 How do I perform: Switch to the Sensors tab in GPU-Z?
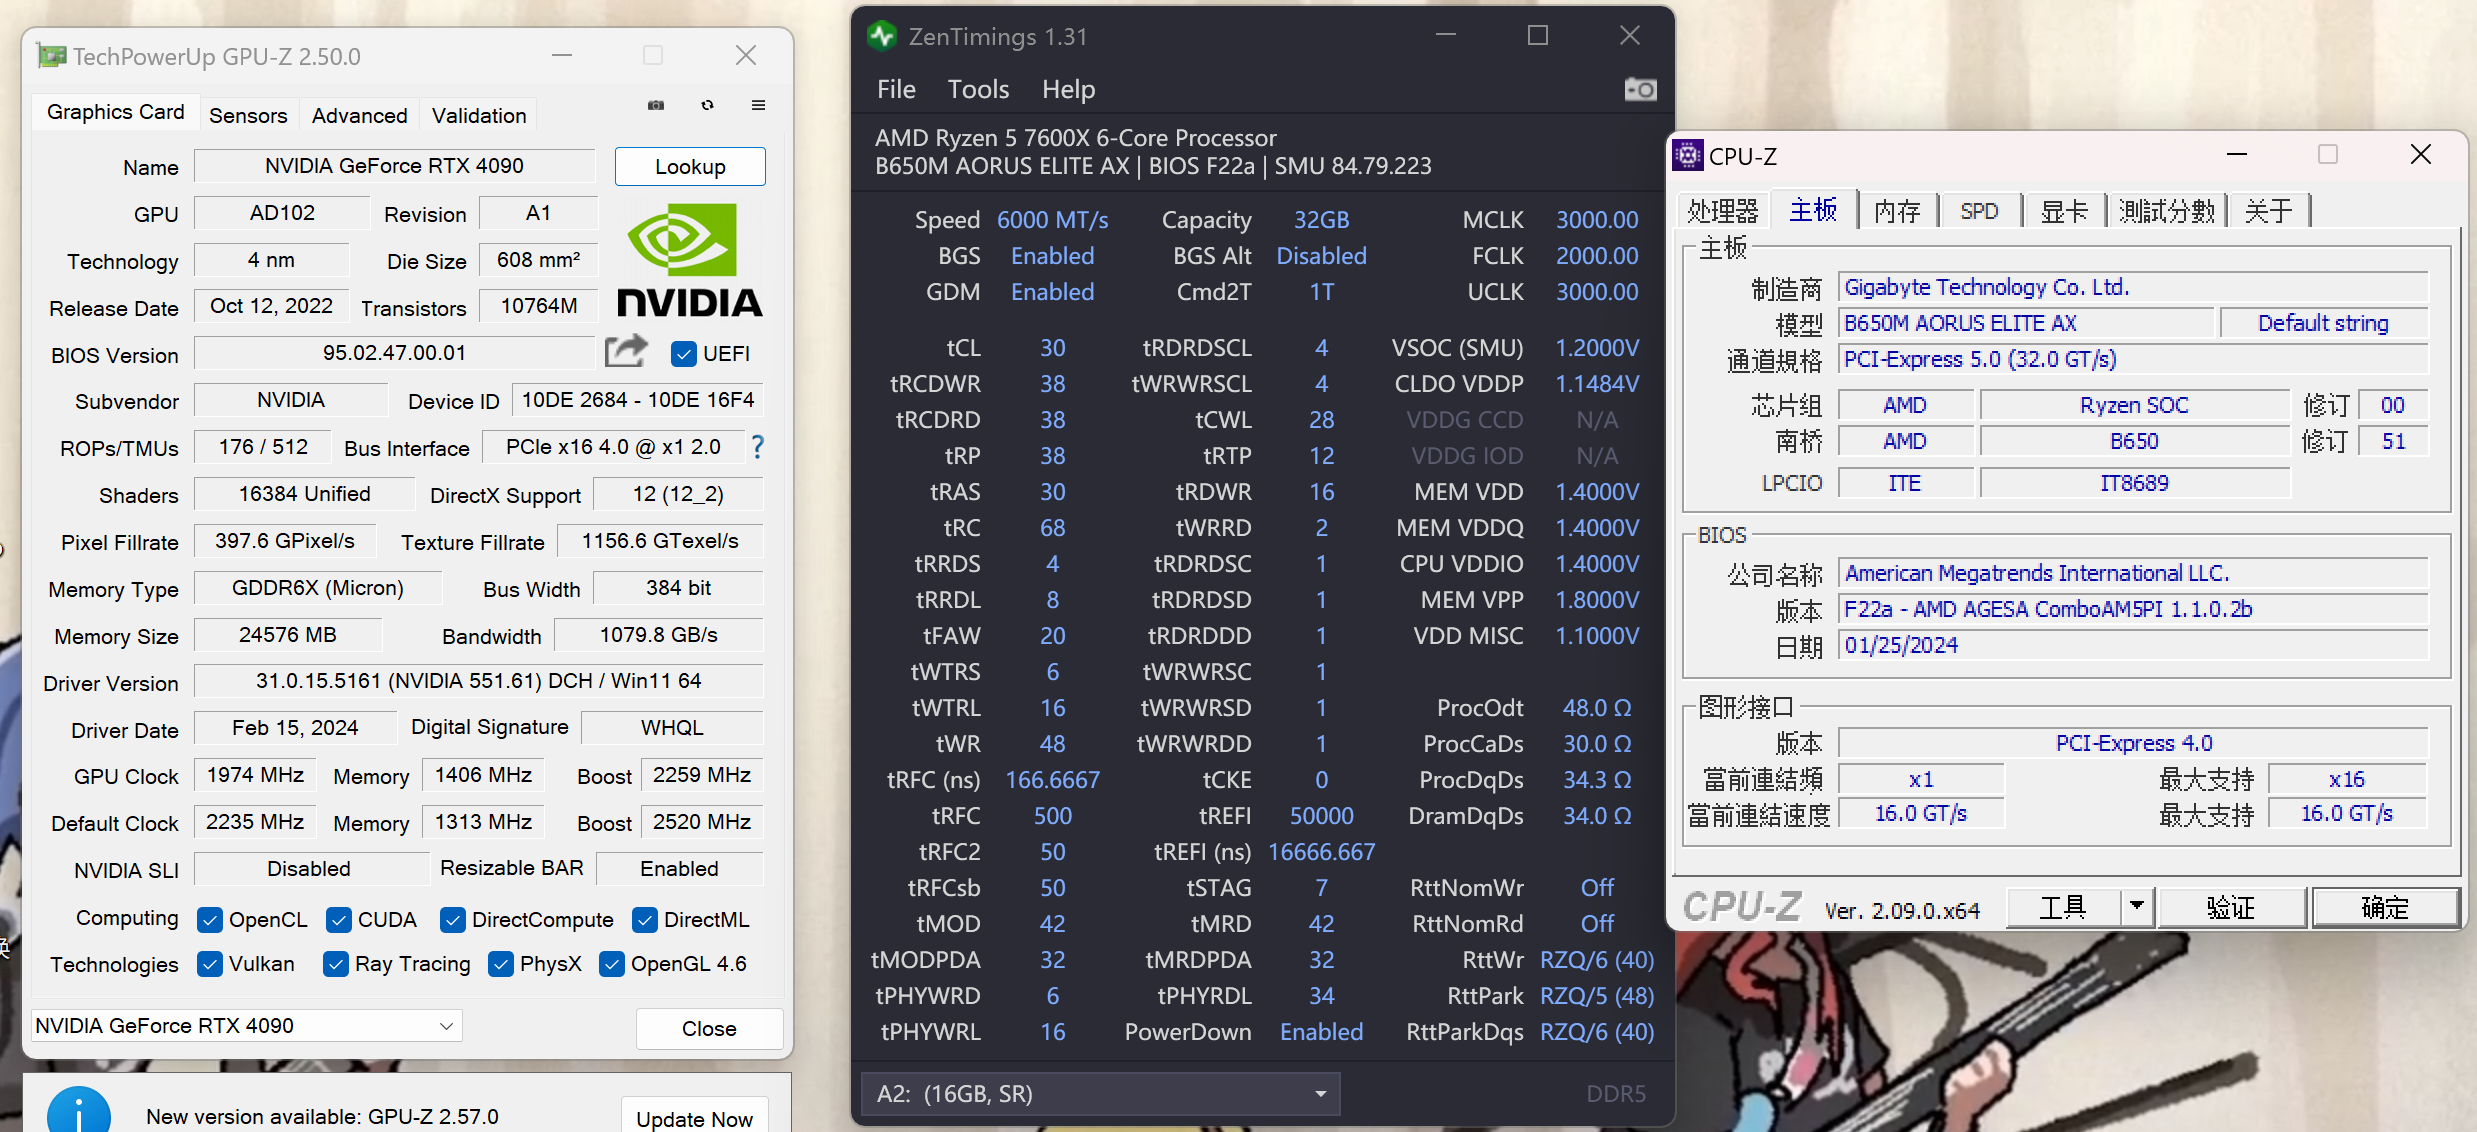(247, 115)
